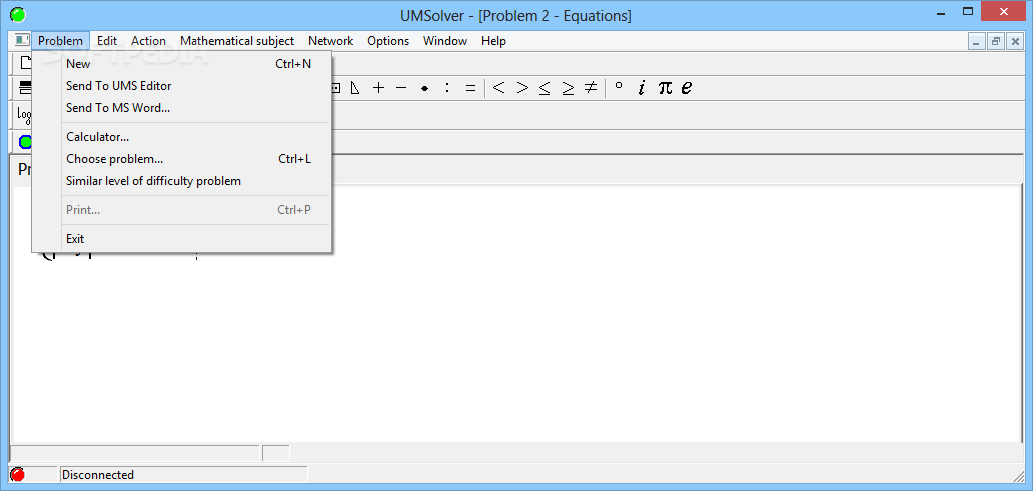Screen dimensions: 1033x491
Task: Open the MDI document system menu icon
Action: (x=22, y=41)
